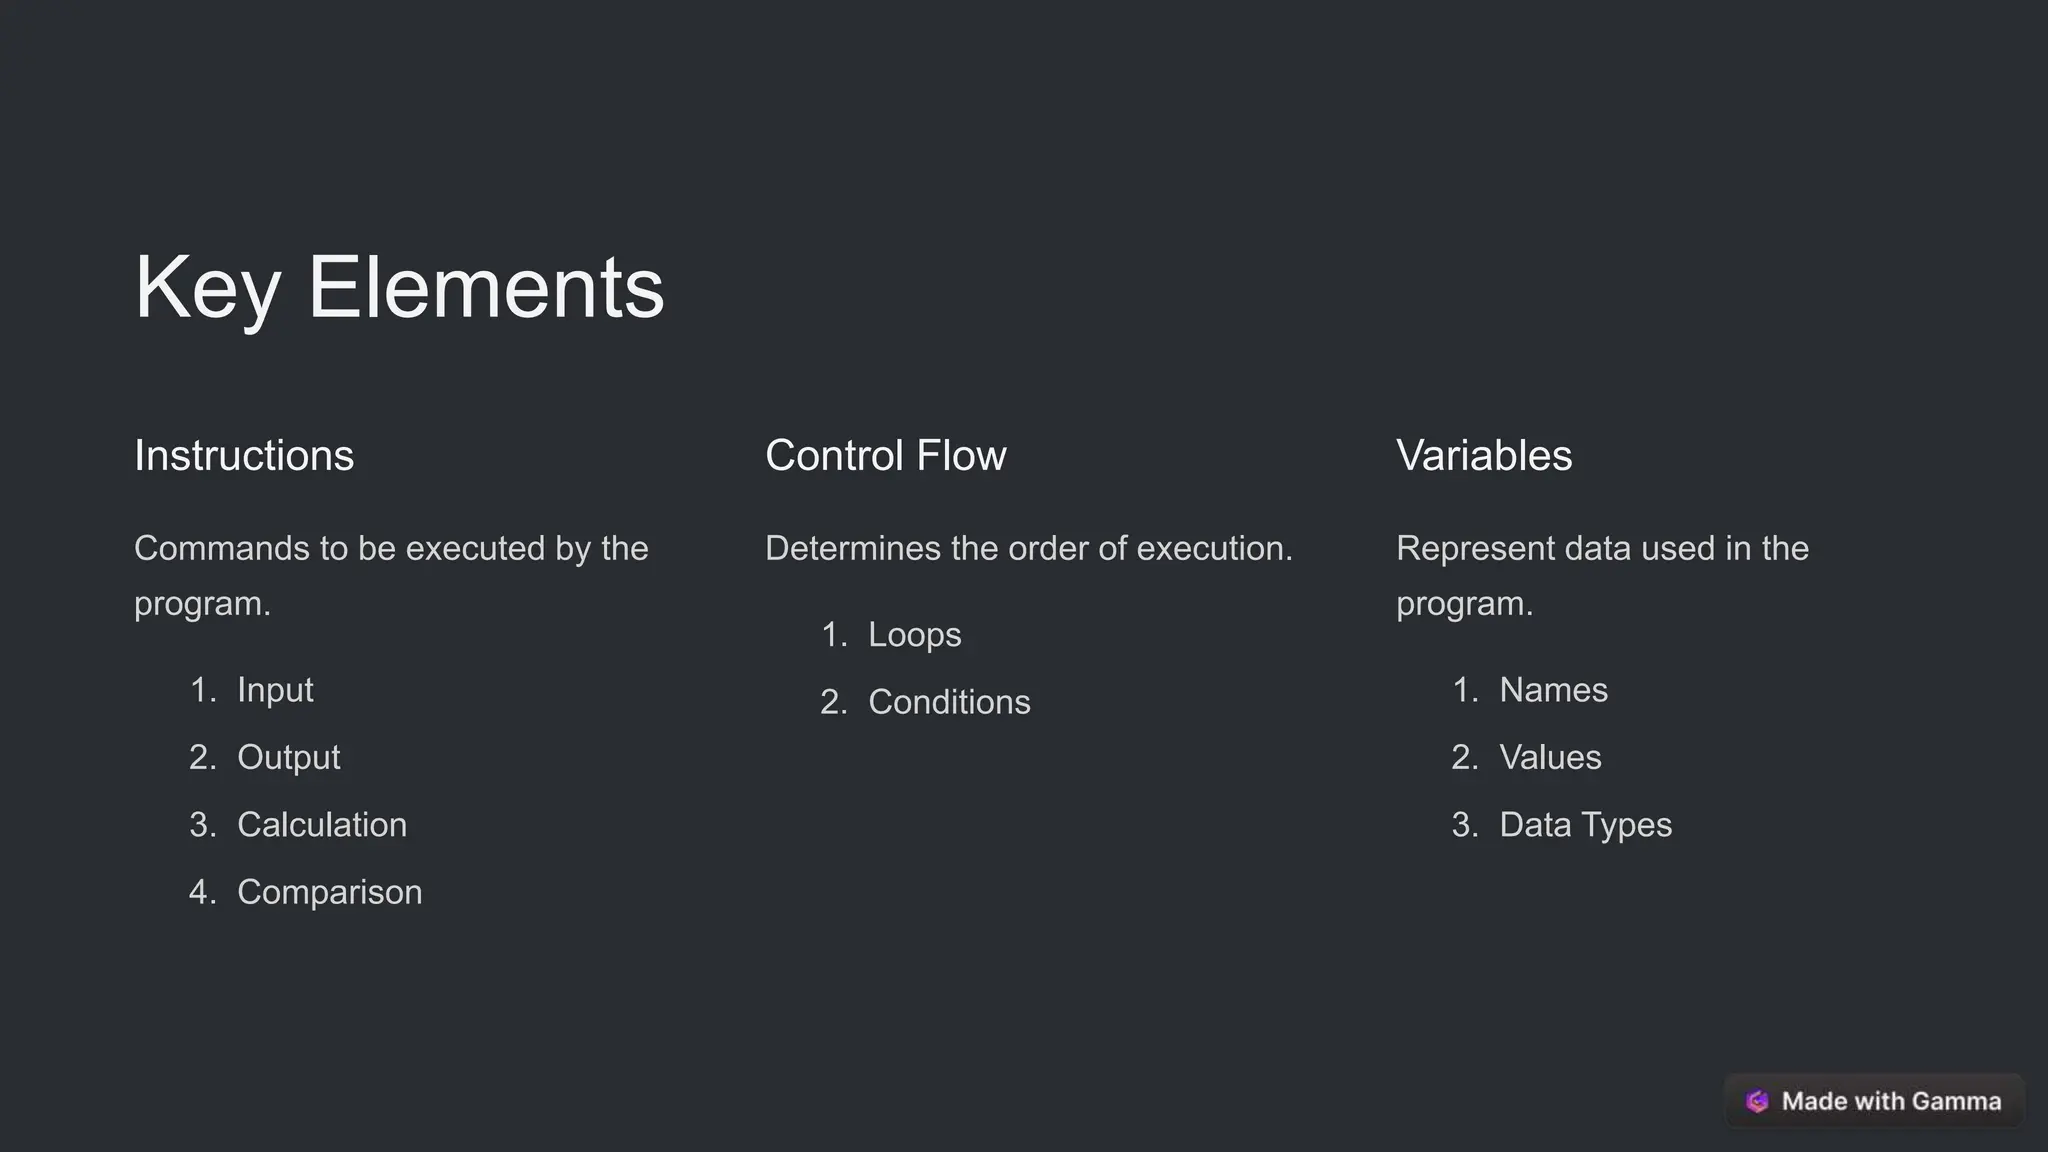Click the Values list item
Viewport: 2048px width, 1152px height.
coord(1550,757)
